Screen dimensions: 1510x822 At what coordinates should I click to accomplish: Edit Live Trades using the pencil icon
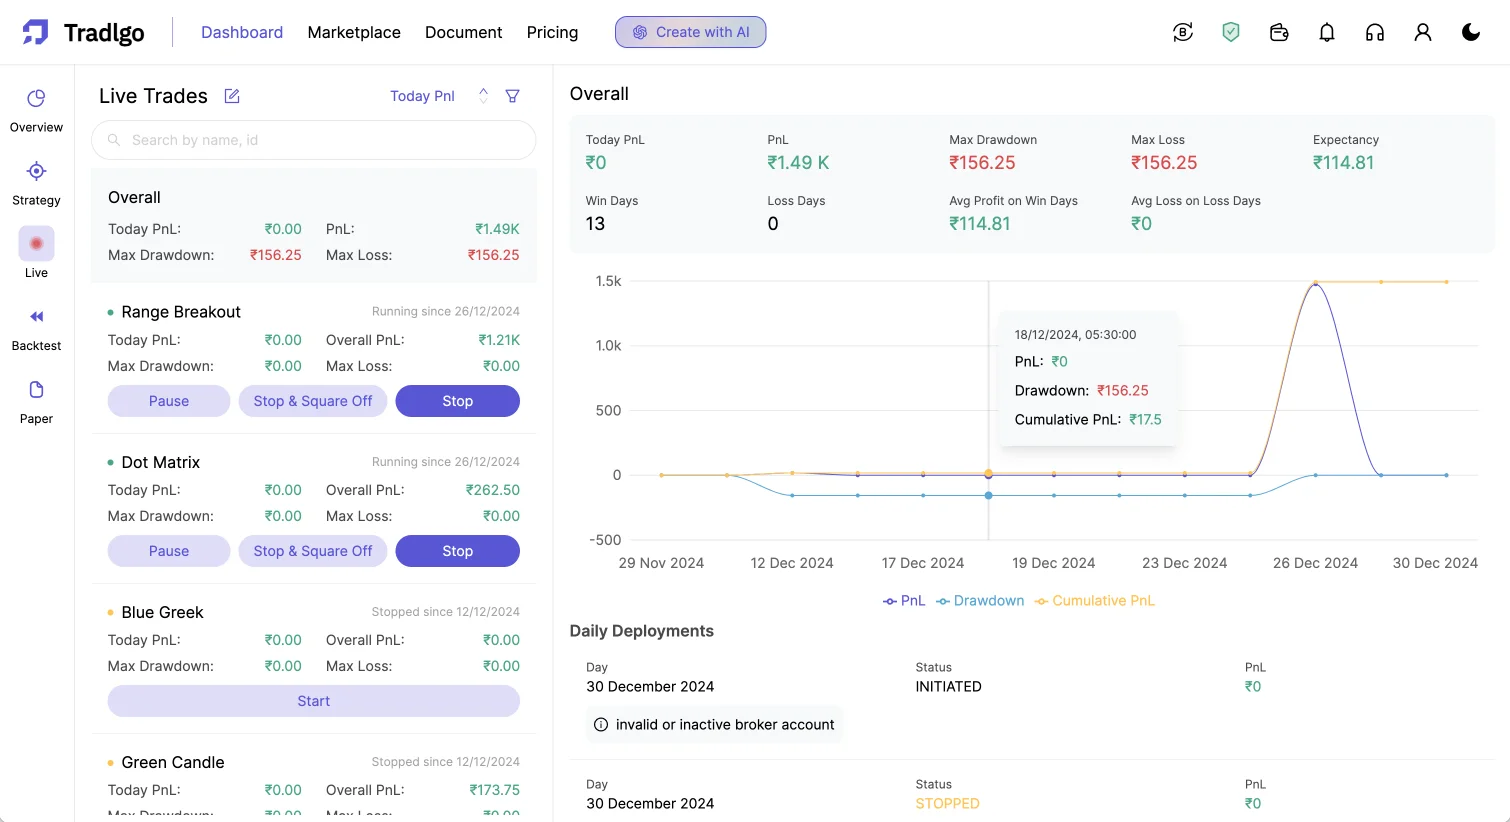point(231,95)
